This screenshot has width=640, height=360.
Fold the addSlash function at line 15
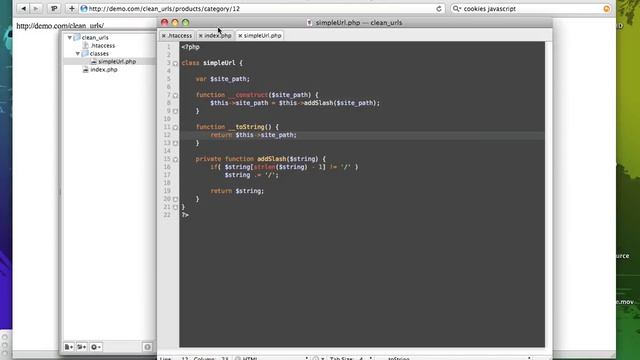175,159
